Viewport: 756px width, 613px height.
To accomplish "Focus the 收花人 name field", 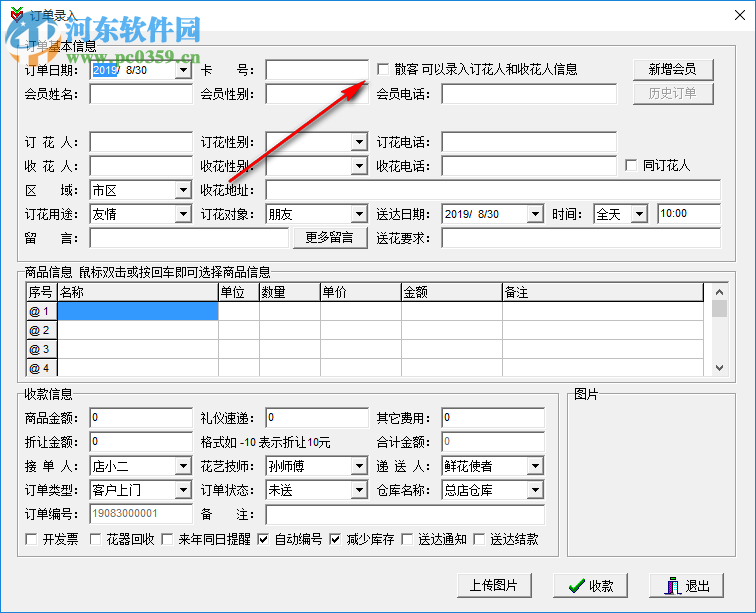I will 141,166.
